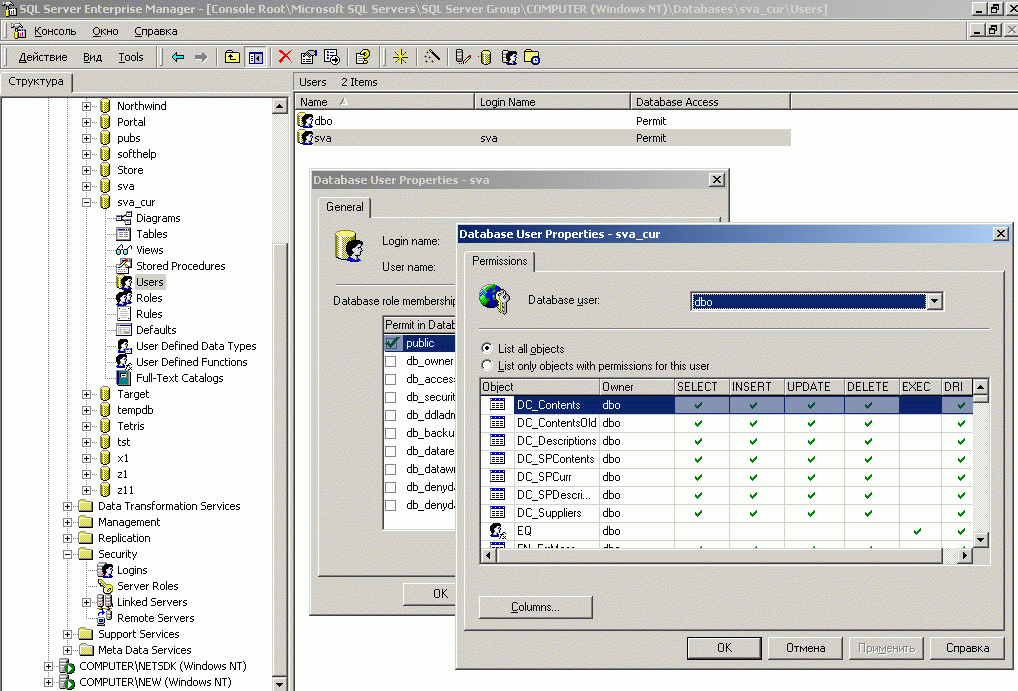Sort list by Login Name column header
The image size is (1018, 691).
552,102
